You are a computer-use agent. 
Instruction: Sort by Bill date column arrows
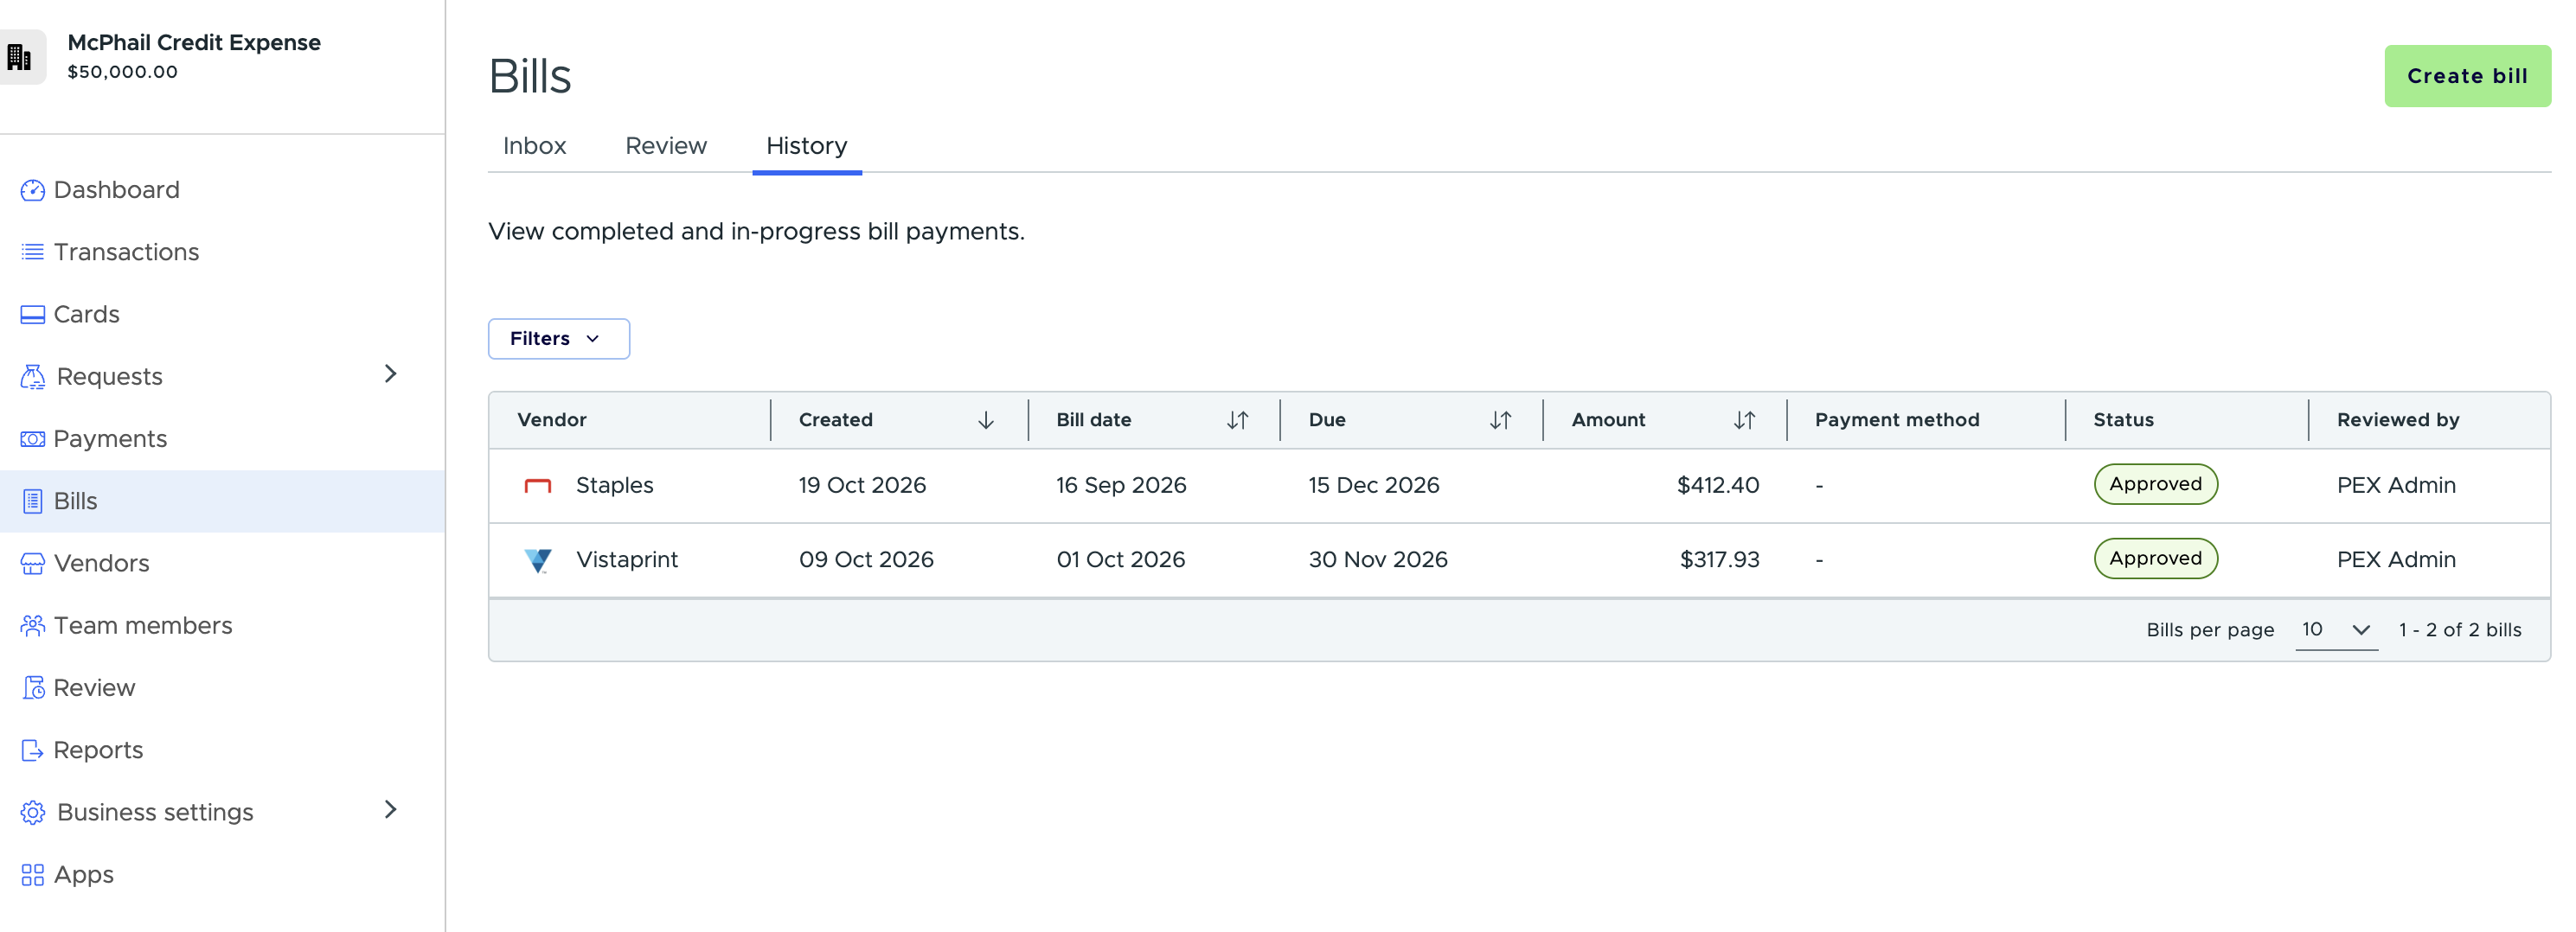pos(1238,420)
